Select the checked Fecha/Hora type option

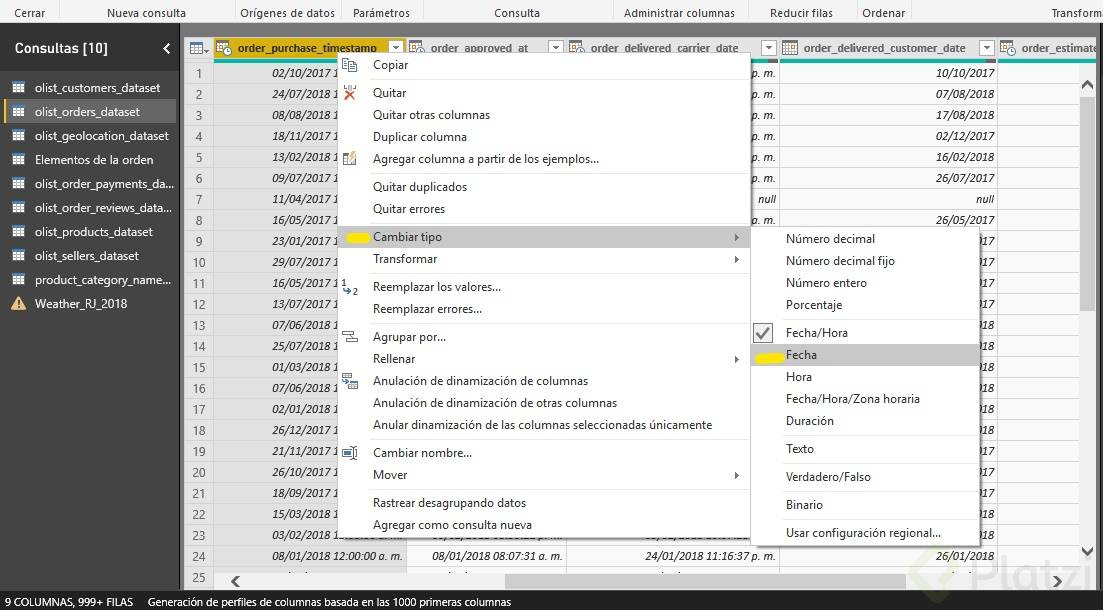(865, 333)
